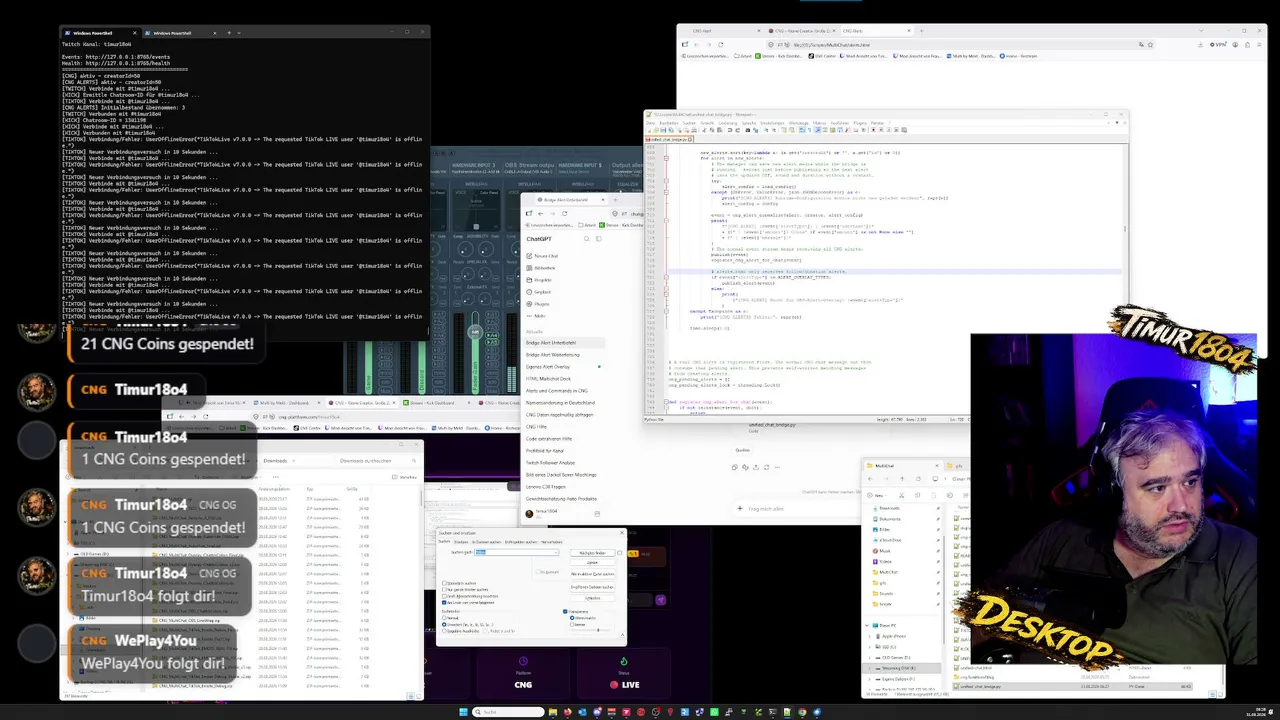Image resolution: width=1280 pixels, height=720 pixels.
Task: Open the PowerShell tab dropdown arrow
Action: point(239,33)
